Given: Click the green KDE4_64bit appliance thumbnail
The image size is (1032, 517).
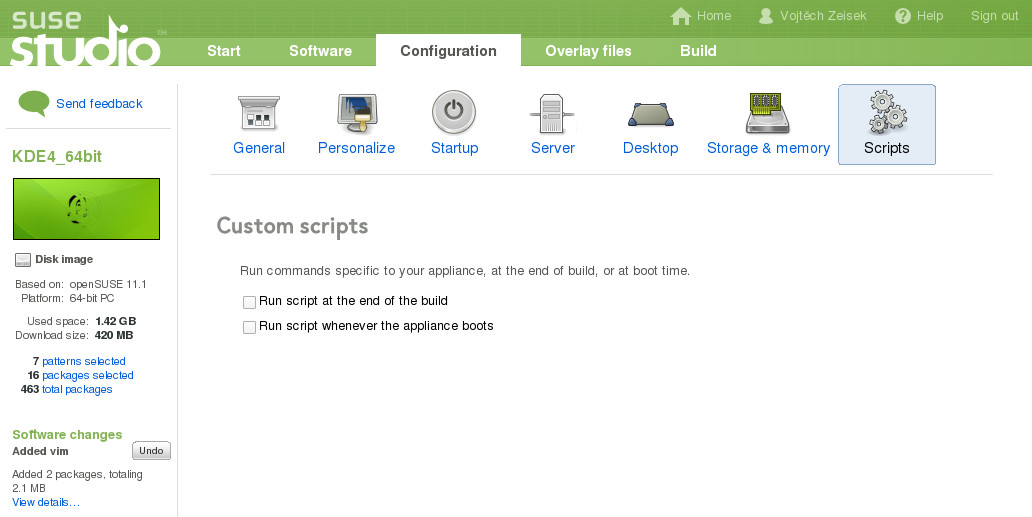Looking at the screenshot, I should 86,209.
